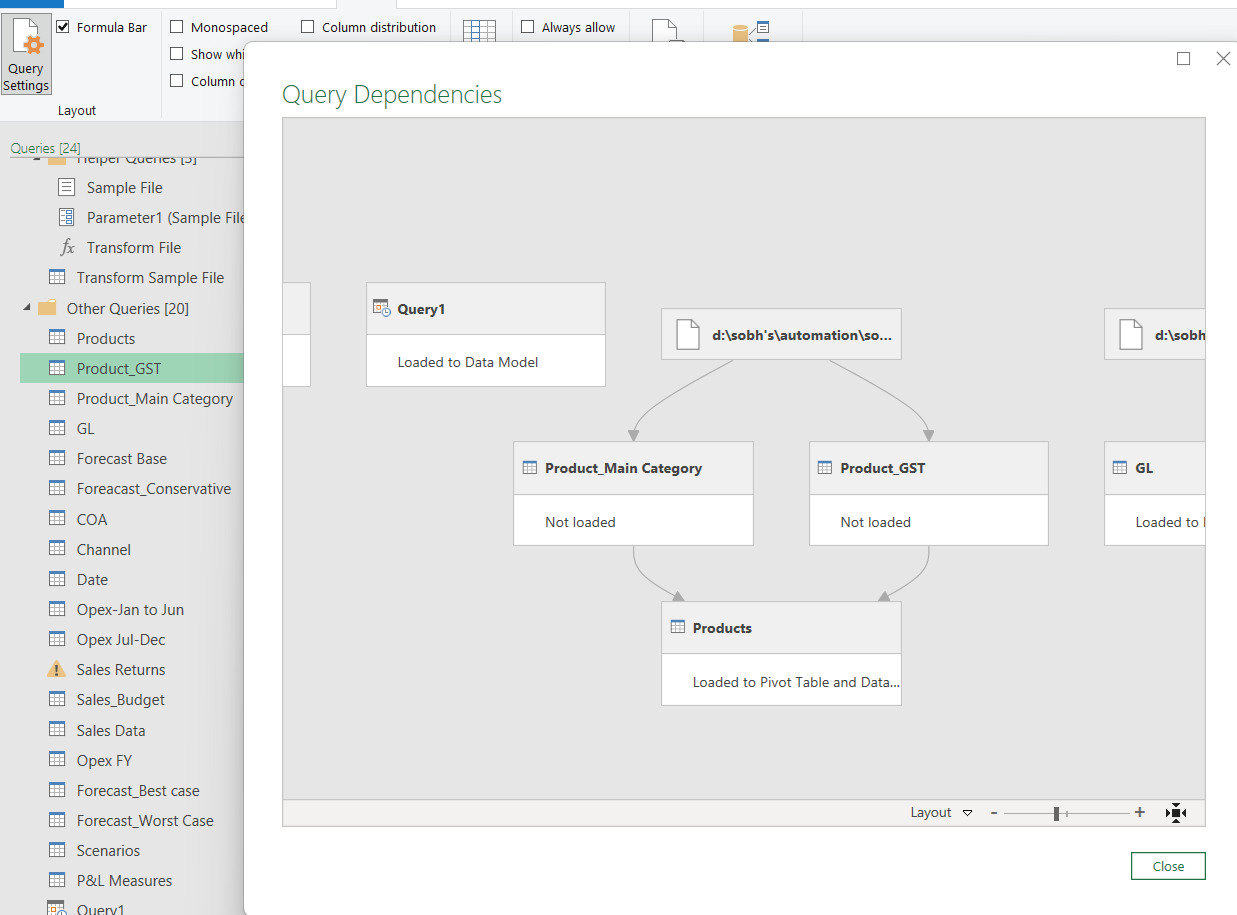The image size is (1237, 915).
Task: Check the Always allow checkbox
Action: 528,27
